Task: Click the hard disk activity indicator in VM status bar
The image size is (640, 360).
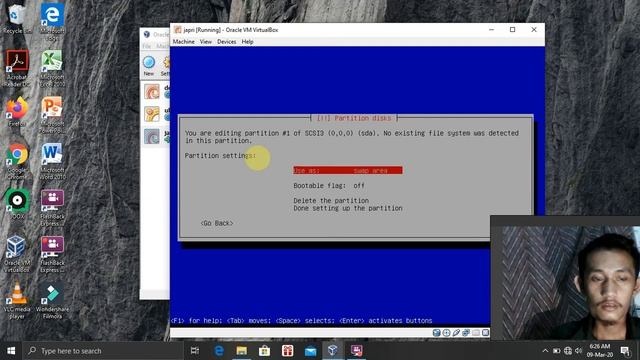Action: tap(436, 333)
